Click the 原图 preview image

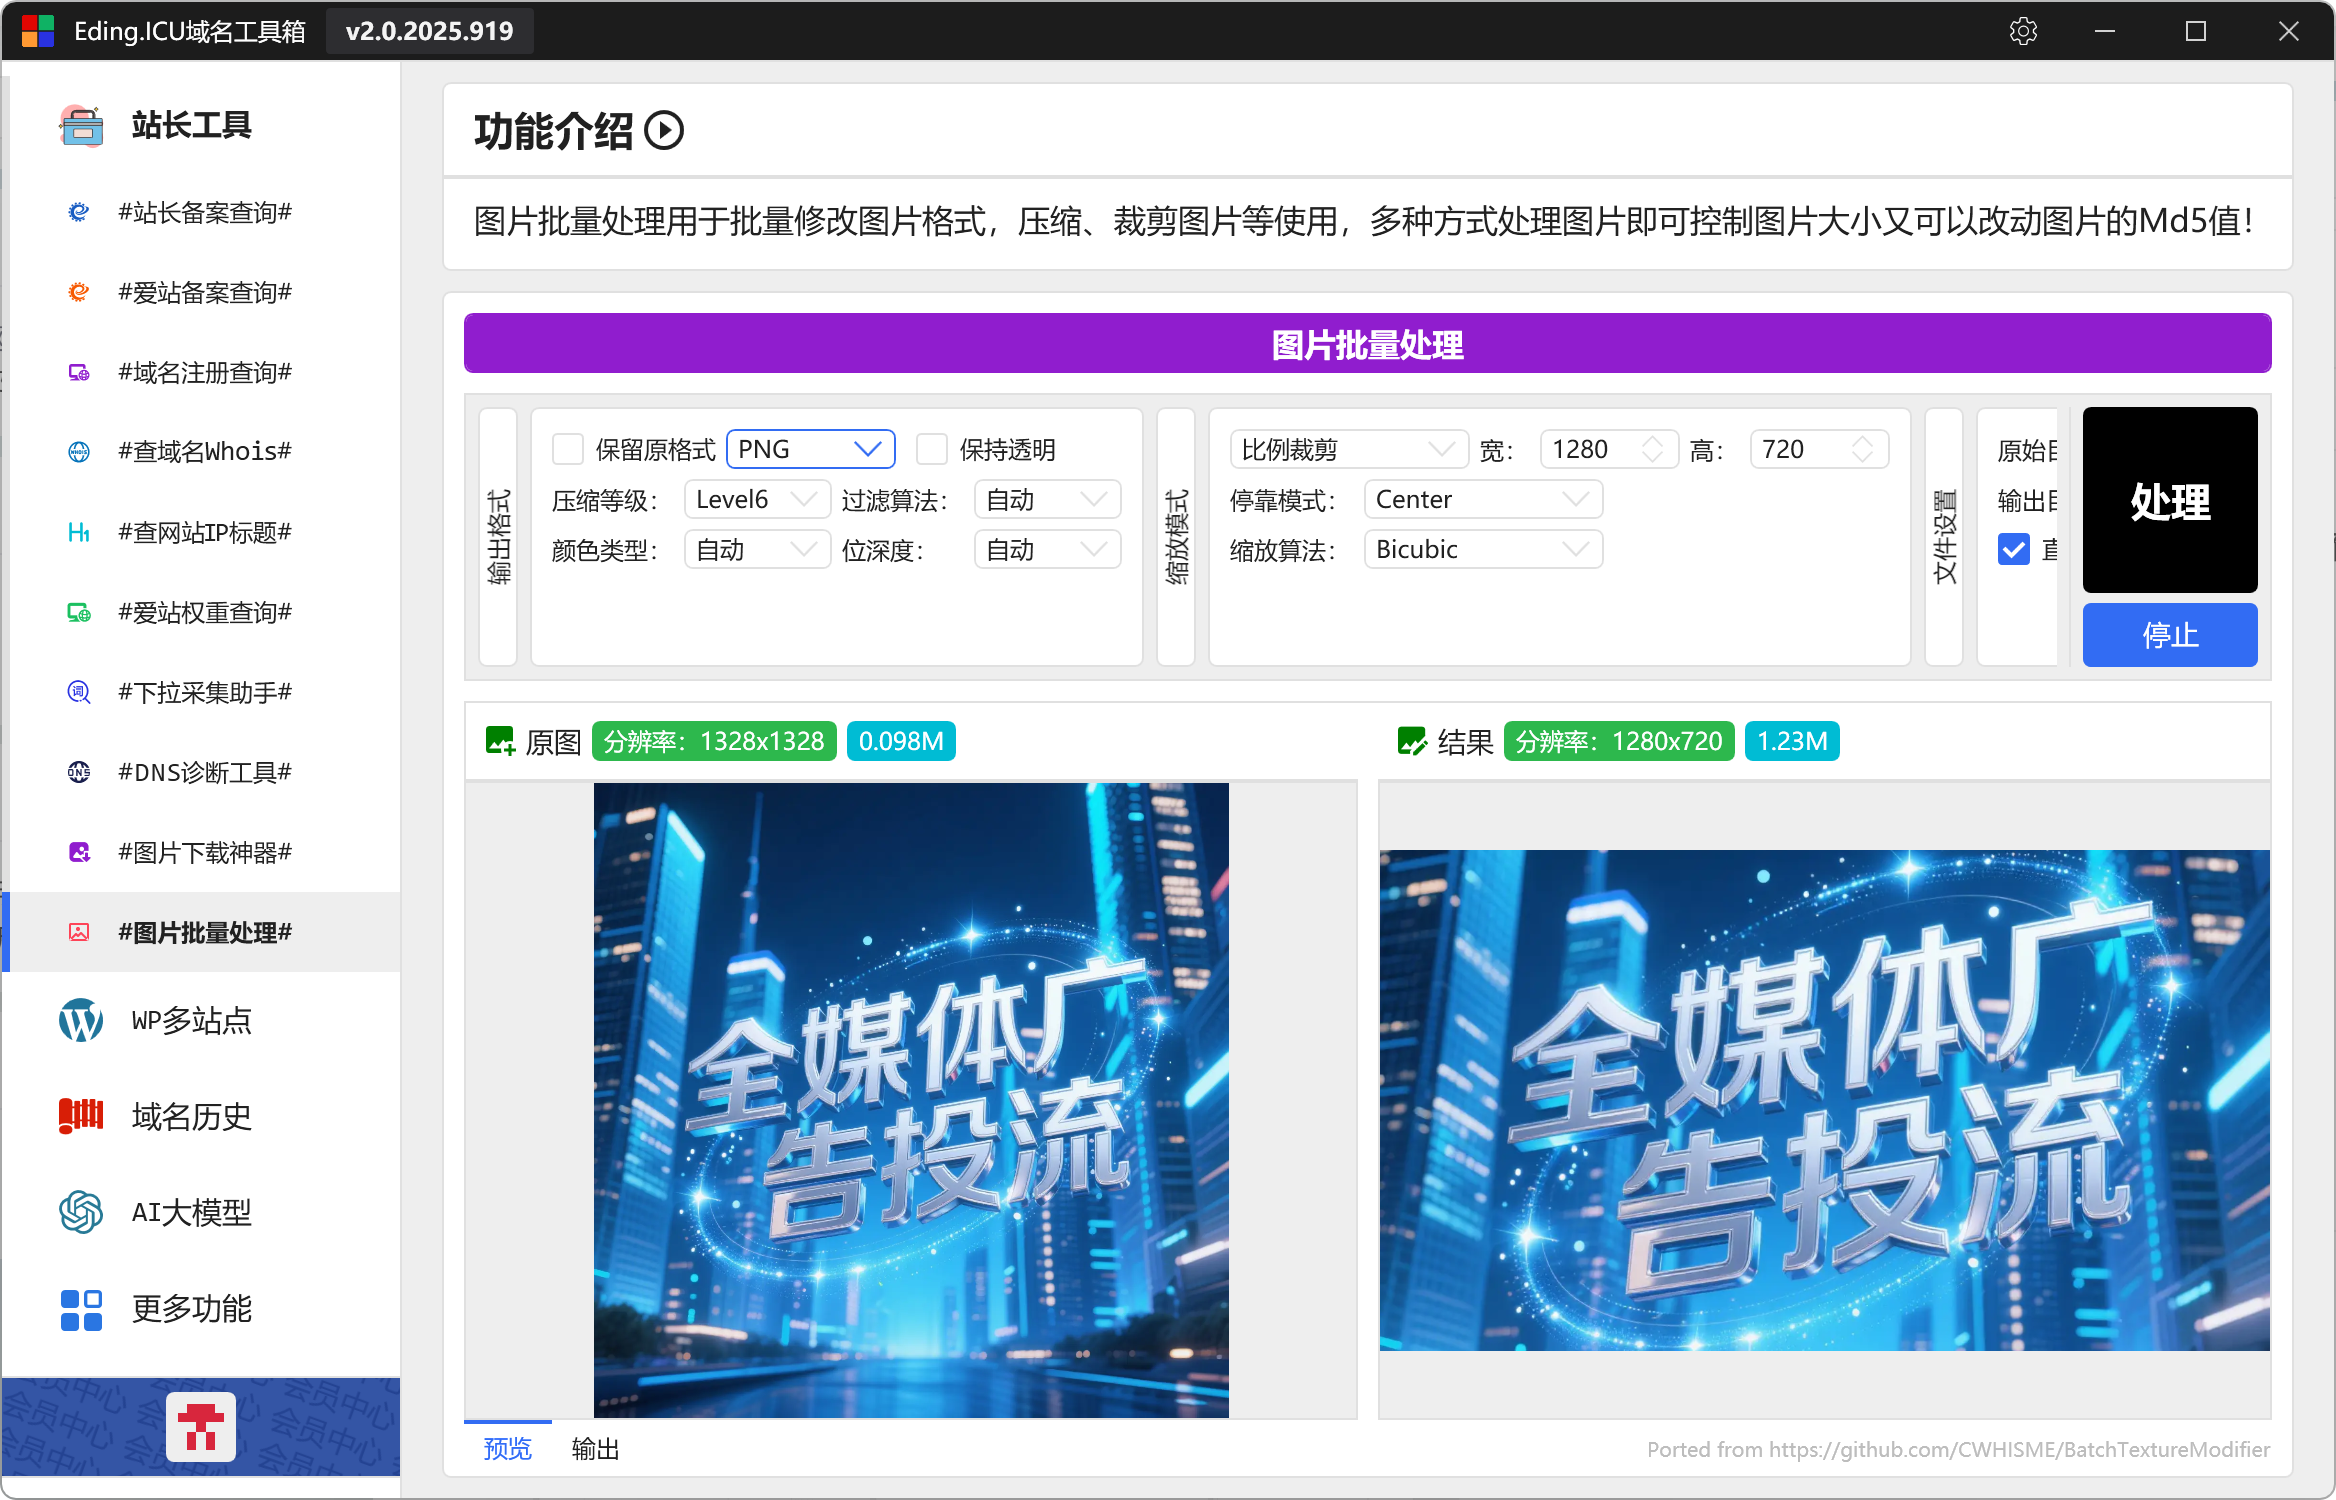tap(911, 1100)
